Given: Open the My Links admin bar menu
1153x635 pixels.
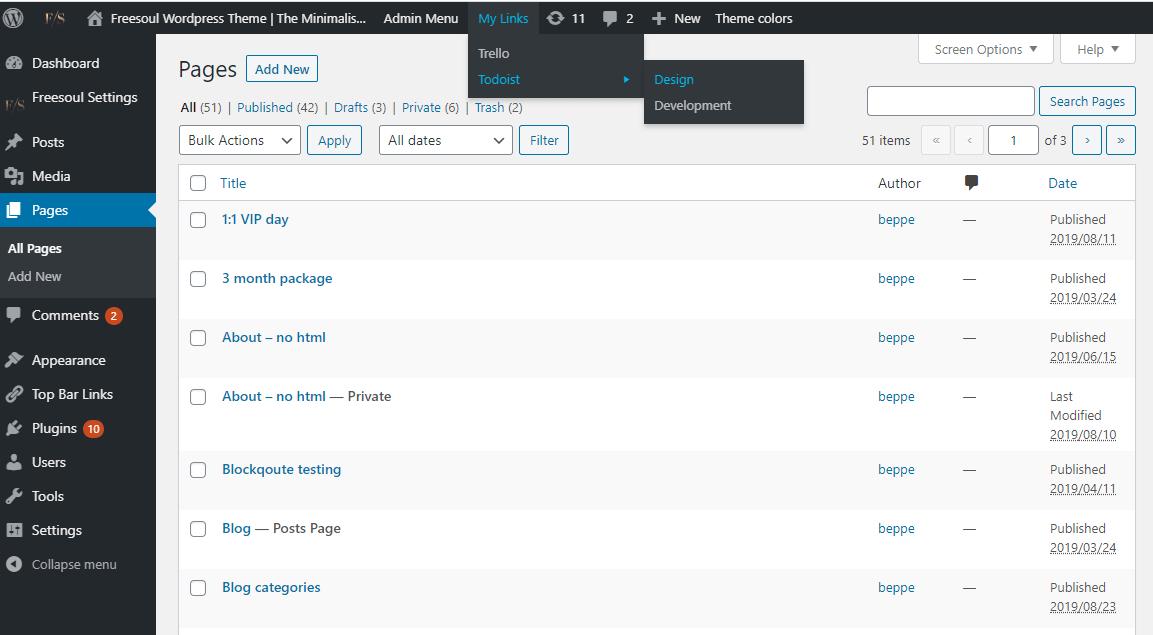Looking at the screenshot, I should [503, 18].
